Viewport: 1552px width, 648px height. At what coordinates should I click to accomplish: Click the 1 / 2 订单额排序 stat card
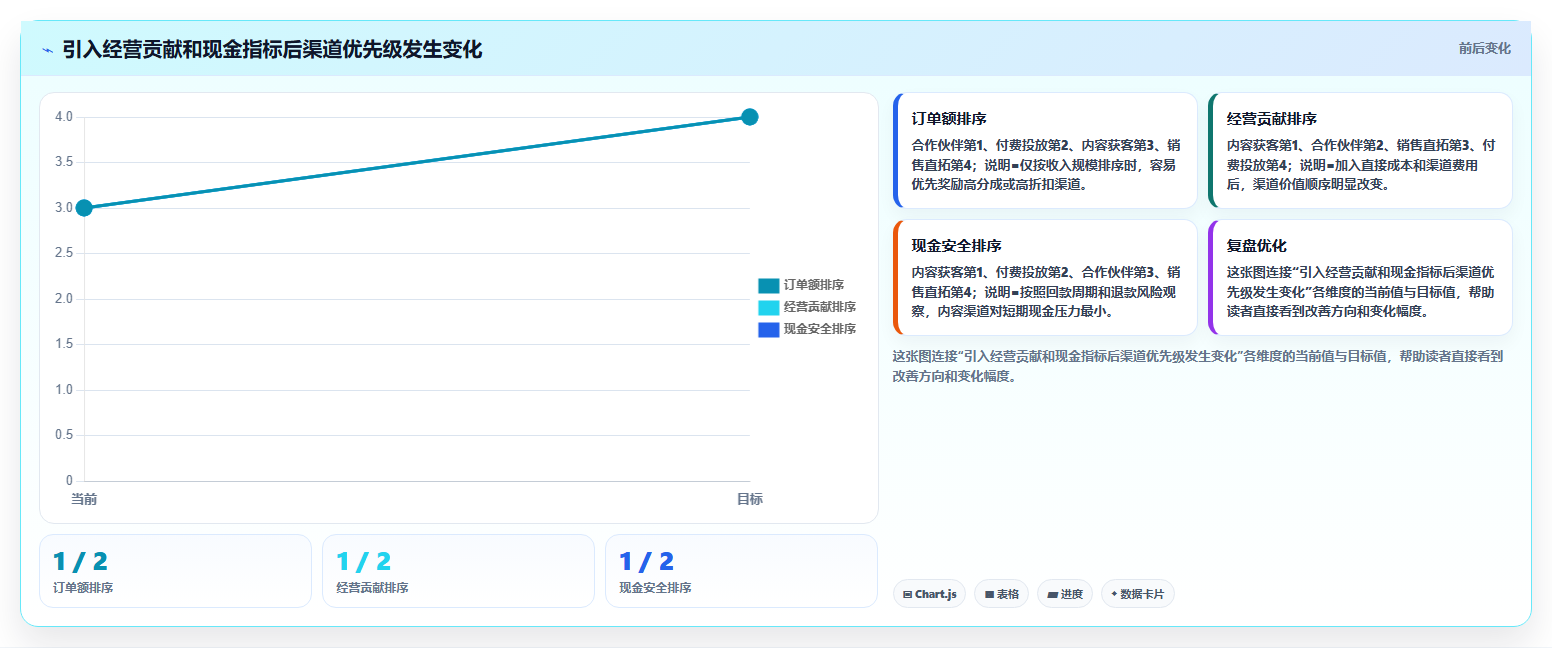pos(175,571)
